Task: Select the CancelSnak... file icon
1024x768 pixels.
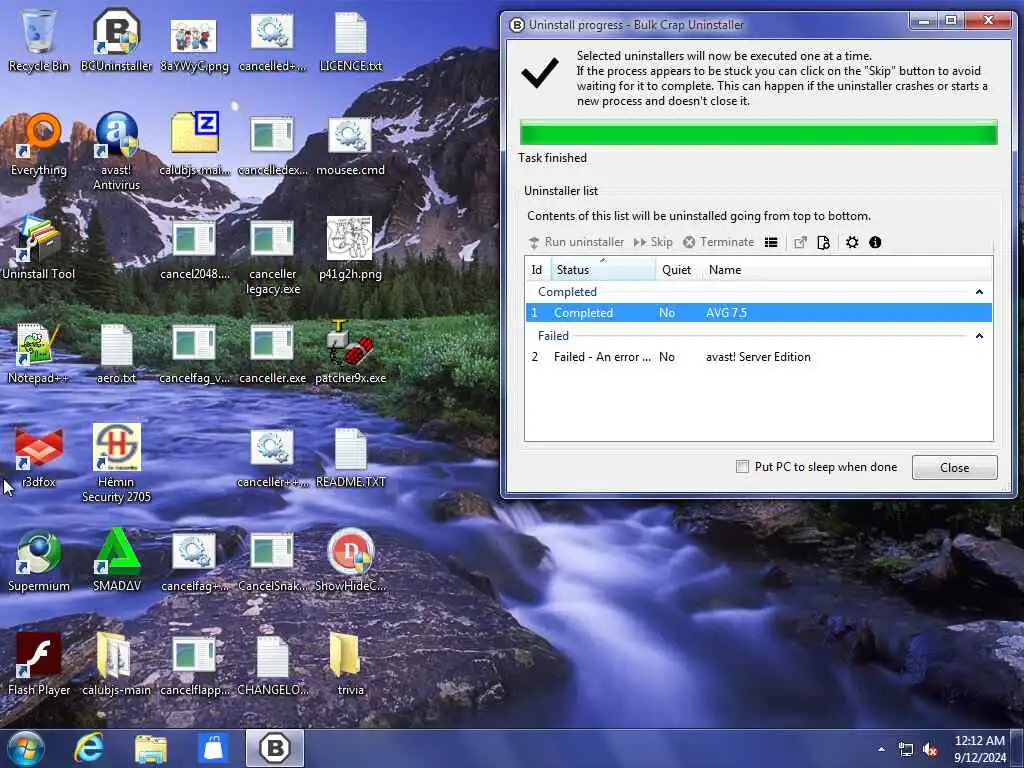Action: 272,563
